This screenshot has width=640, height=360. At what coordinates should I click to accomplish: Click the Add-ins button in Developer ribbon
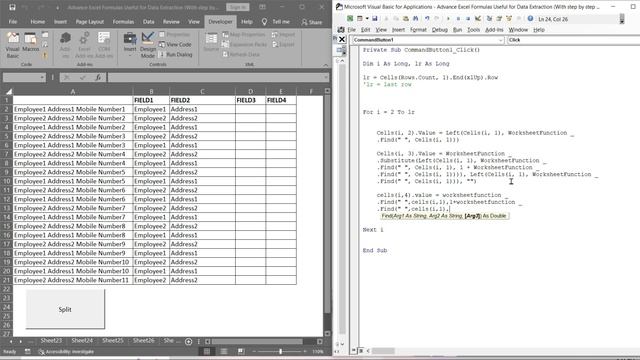tap(65, 45)
